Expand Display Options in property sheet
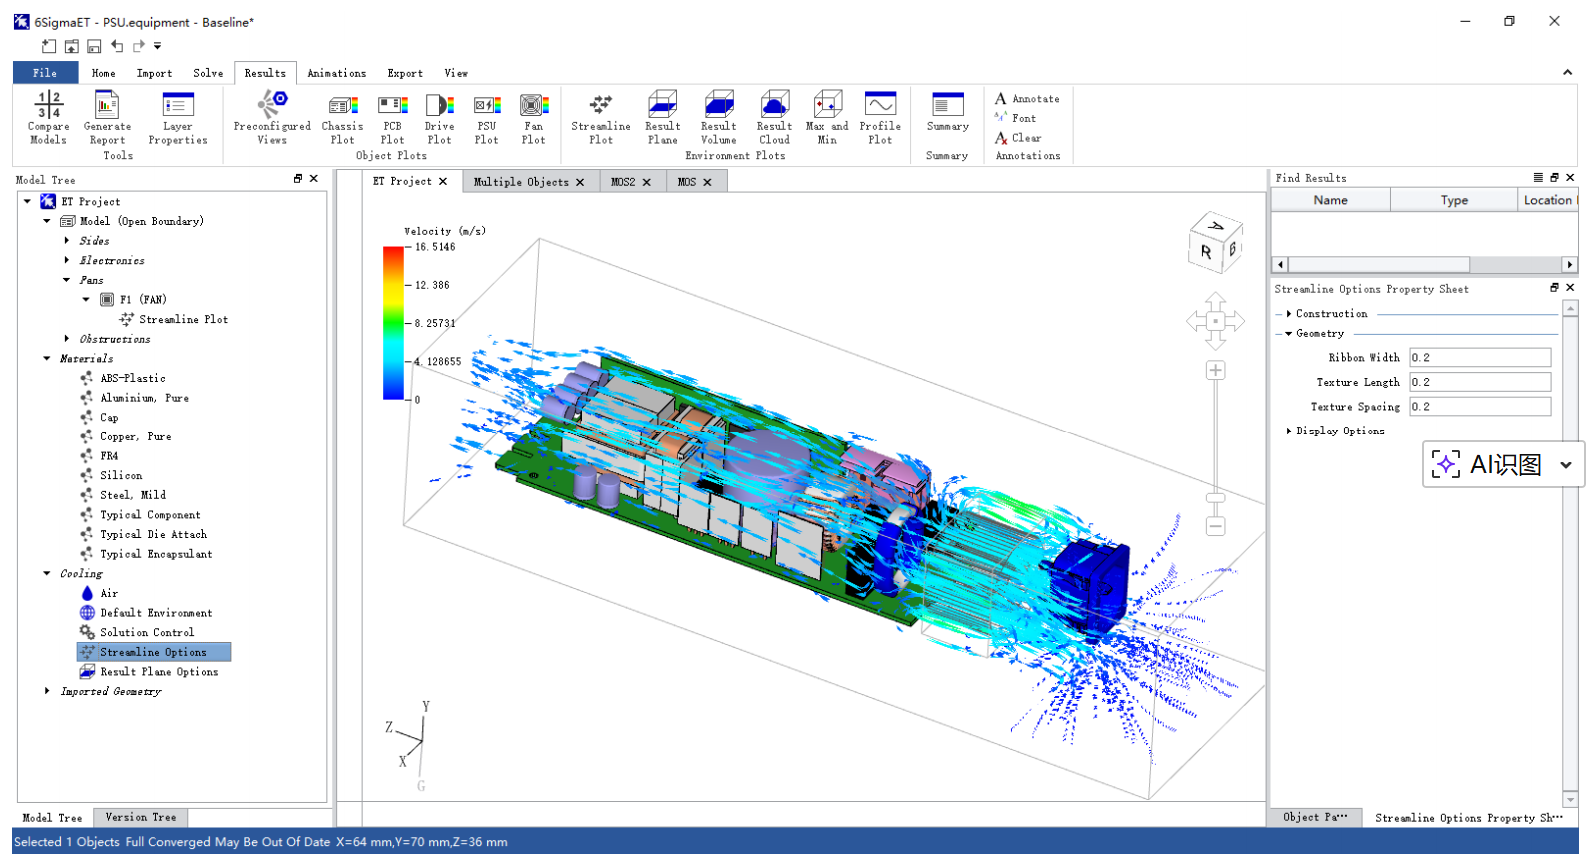The width and height of the screenshot is (1586, 862). click(1288, 431)
